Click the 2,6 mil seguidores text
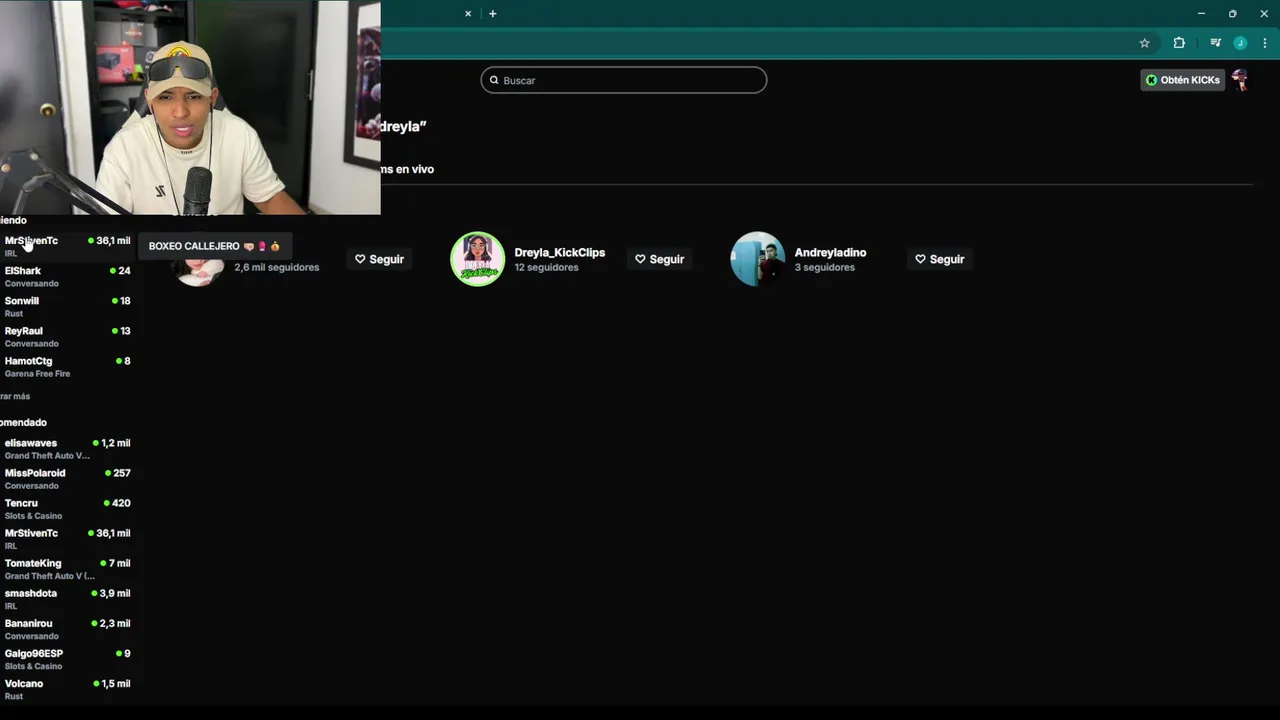1280x720 pixels. (x=277, y=267)
